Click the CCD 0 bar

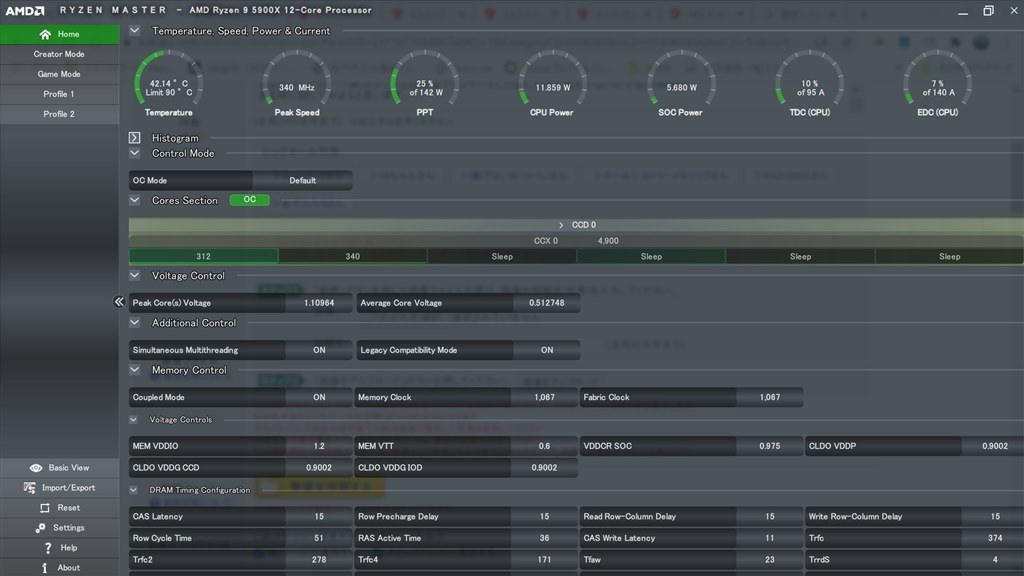pyautogui.click(x=576, y=225)
